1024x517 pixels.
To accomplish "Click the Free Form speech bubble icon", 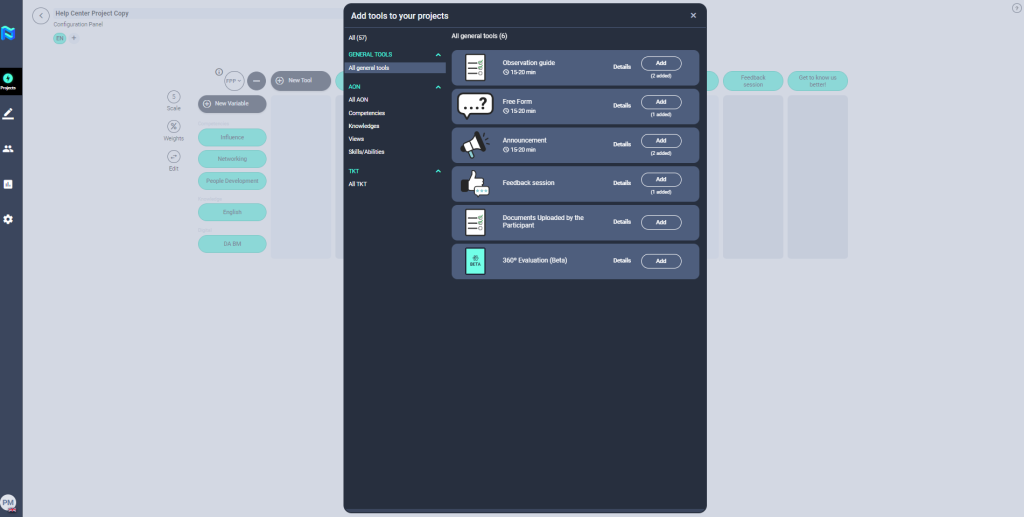I will coord(475,106).
